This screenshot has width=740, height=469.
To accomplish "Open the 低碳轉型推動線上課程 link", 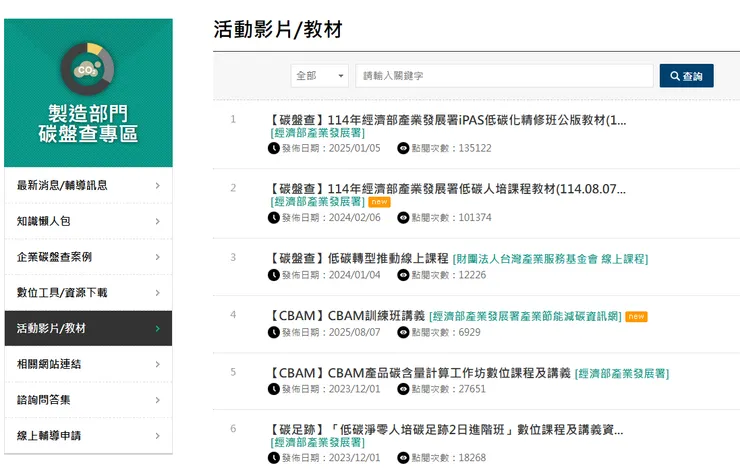I will (358, 259).
